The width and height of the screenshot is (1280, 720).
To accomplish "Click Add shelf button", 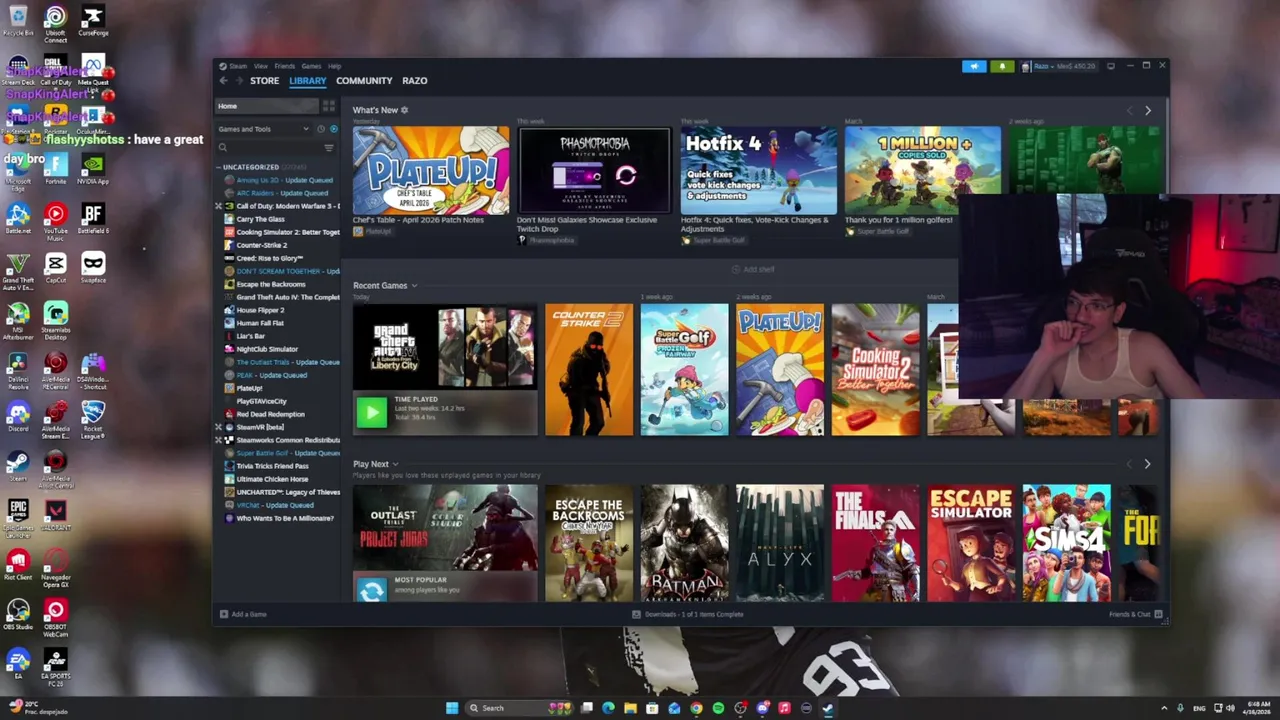I will pos(752,269).
